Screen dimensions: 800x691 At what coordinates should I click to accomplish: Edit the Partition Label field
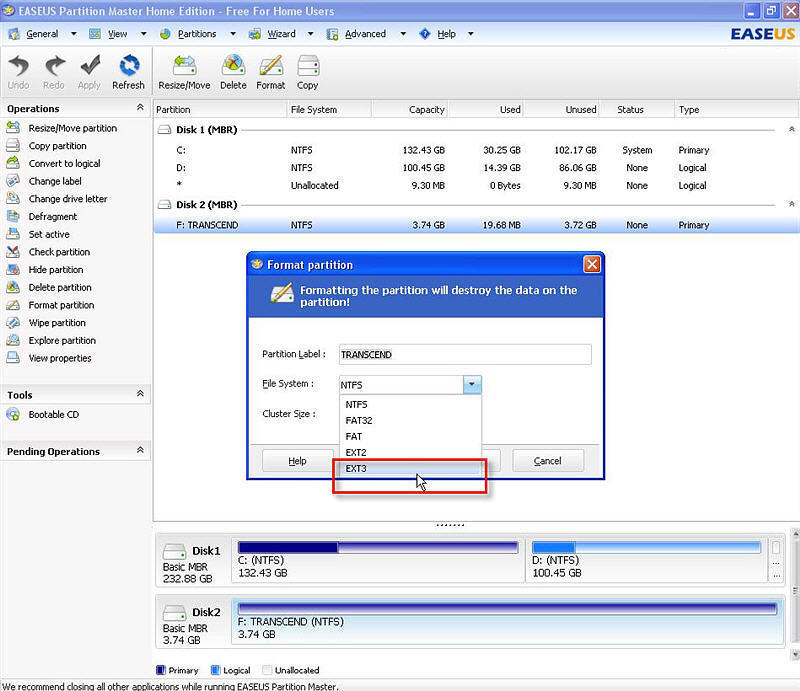(465, 355)
